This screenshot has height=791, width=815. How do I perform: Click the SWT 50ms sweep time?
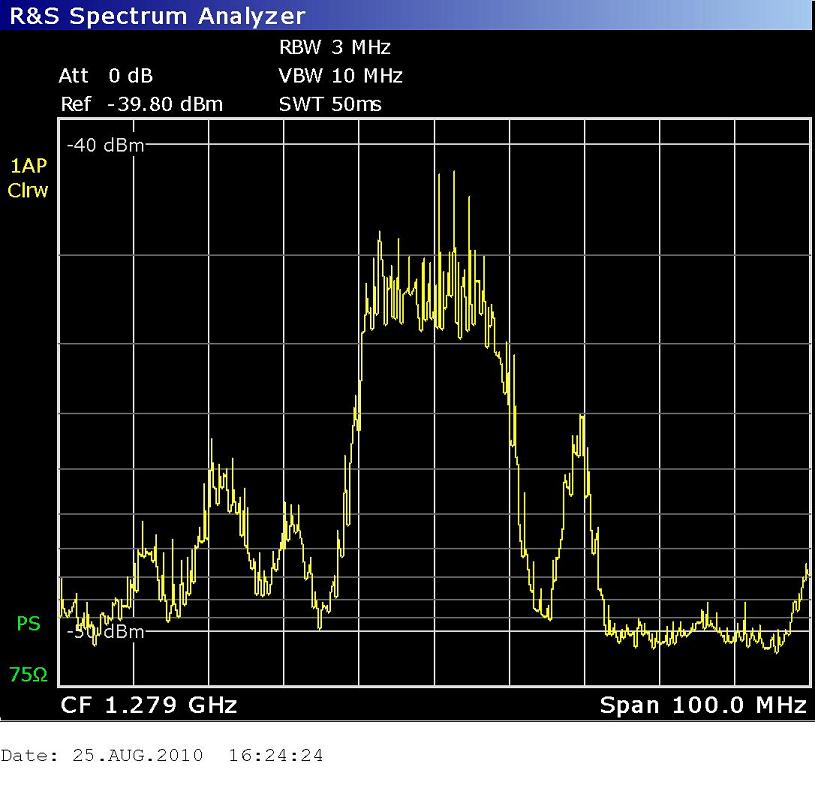(x=330, y=104)
